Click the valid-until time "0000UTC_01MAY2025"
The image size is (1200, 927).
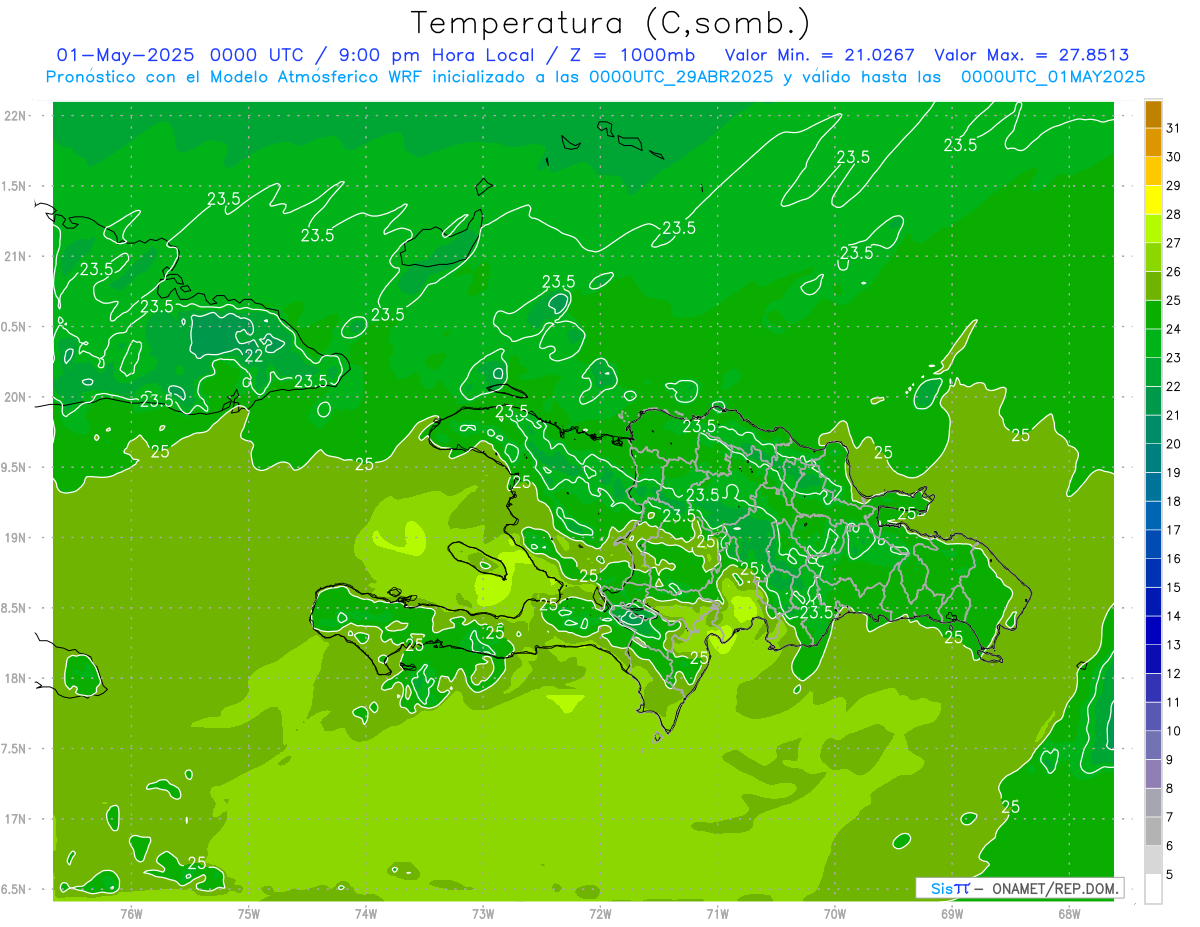pyautogui.click(x=1052, y=77)
